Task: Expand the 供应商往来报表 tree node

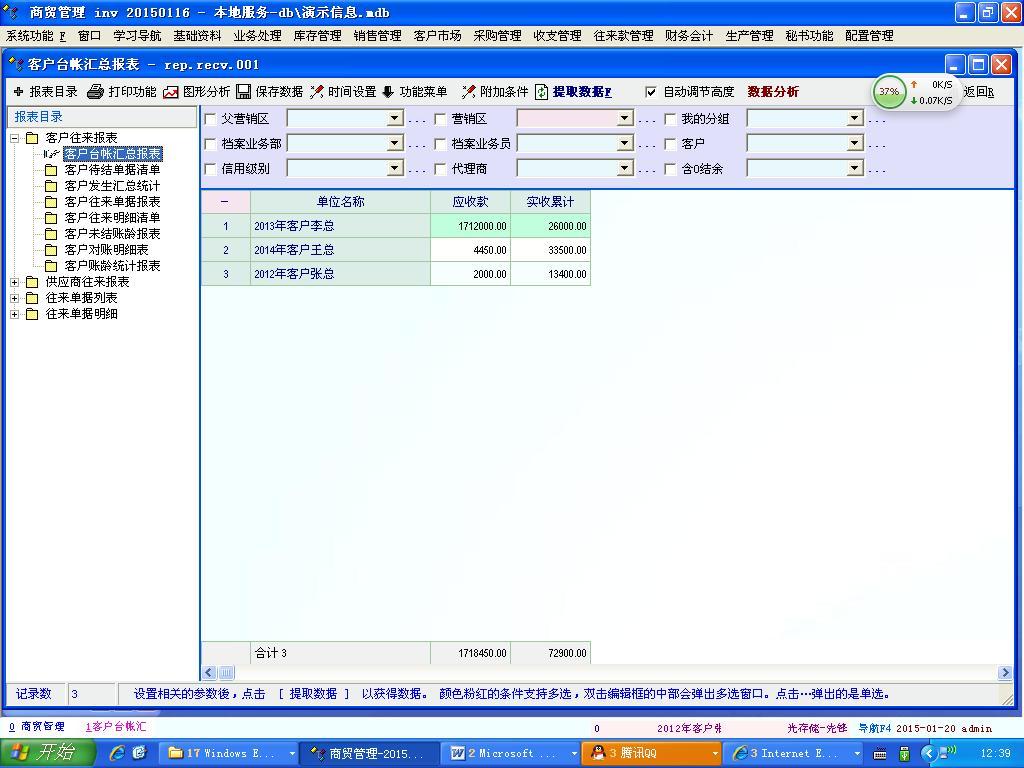Action: [15, 282]
